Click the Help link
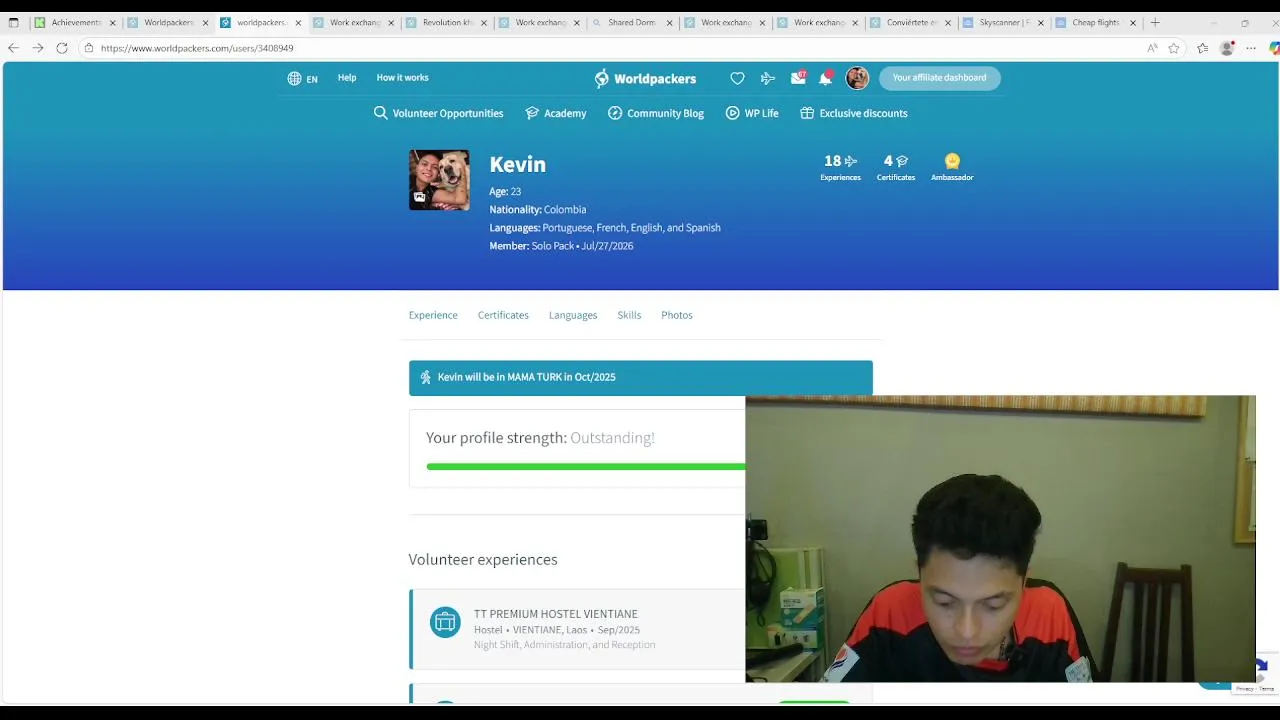 347,78
